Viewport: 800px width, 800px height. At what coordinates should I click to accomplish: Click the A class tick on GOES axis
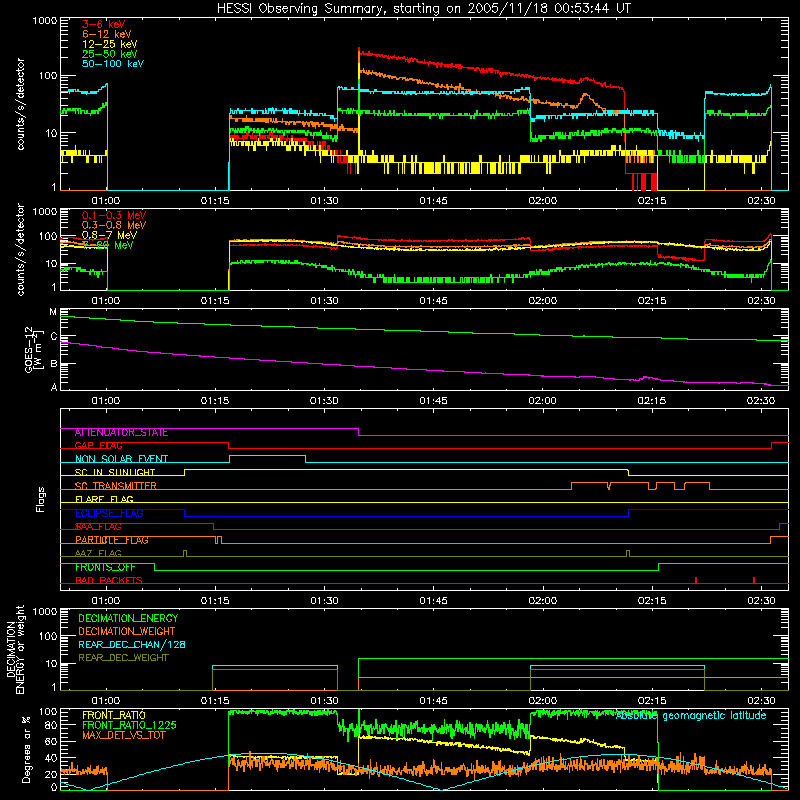[x=54, y=387]
